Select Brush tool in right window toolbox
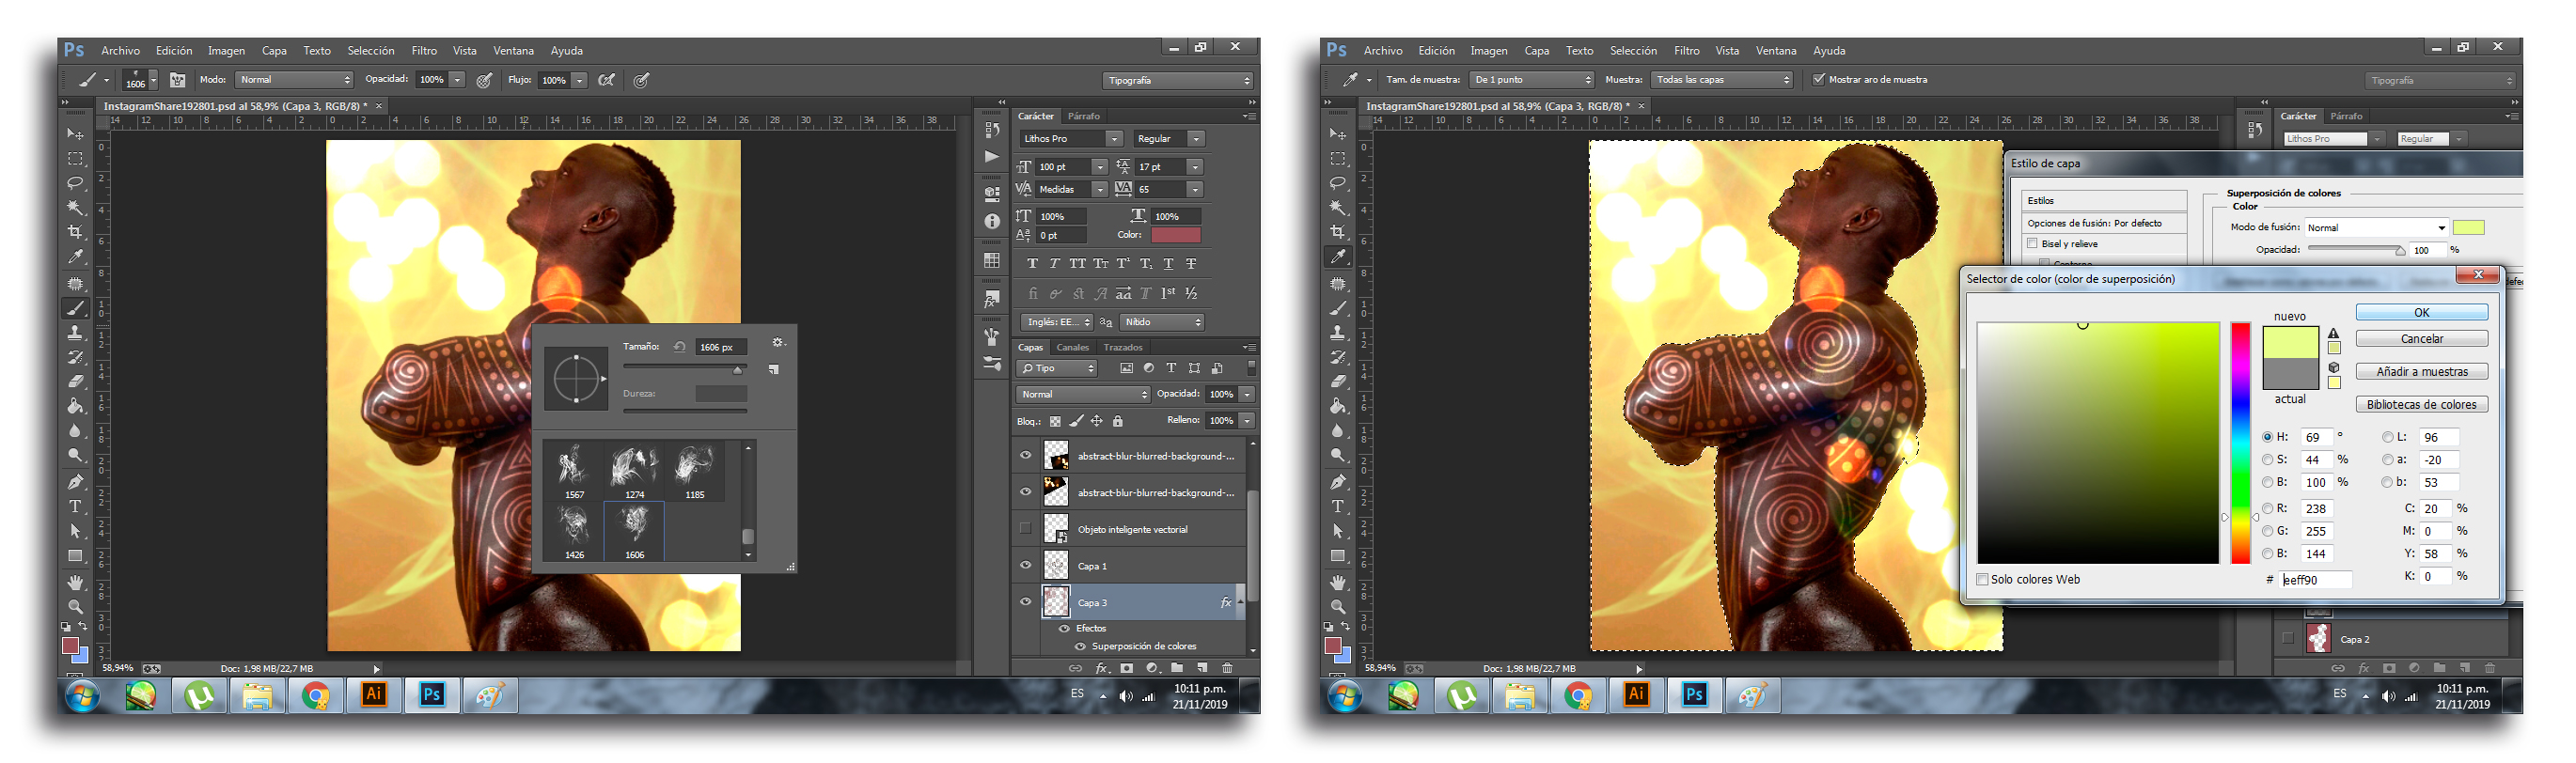 (1338, 308)
